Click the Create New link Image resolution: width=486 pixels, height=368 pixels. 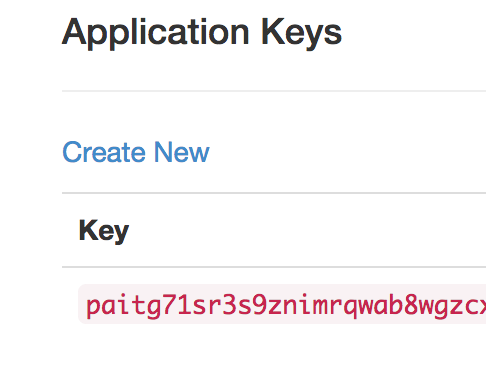point(136,152)
